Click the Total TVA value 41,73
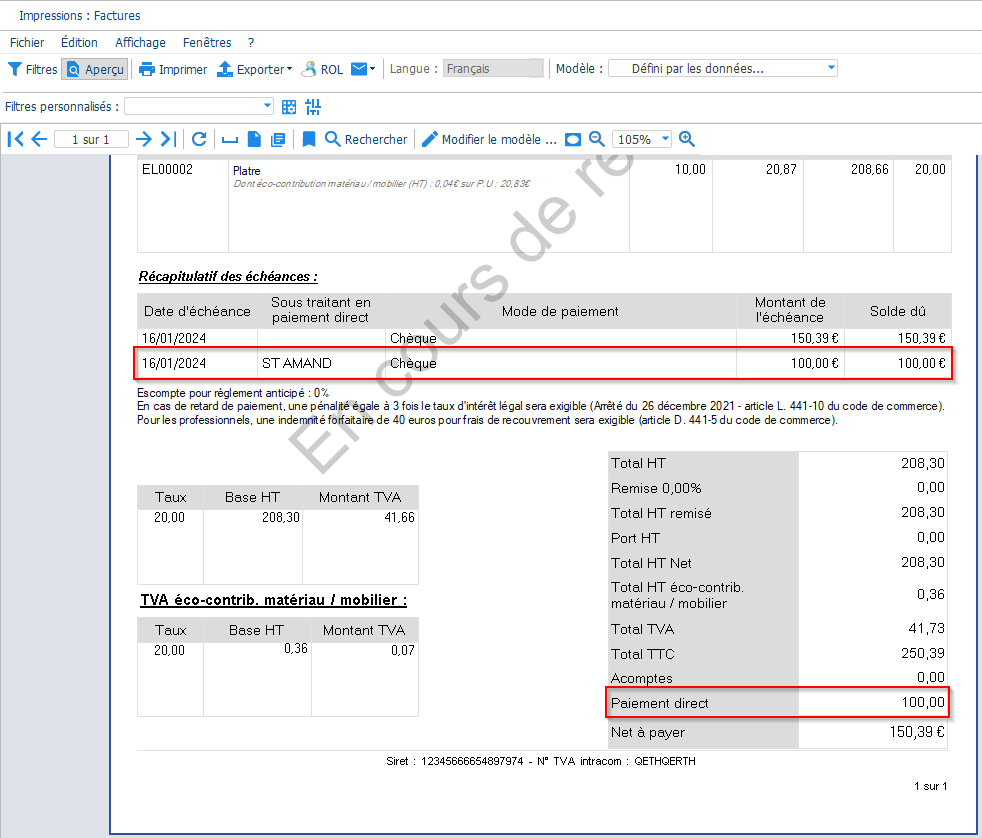The width and height of the screenshot is (982, 838). (x=926, y=628)
